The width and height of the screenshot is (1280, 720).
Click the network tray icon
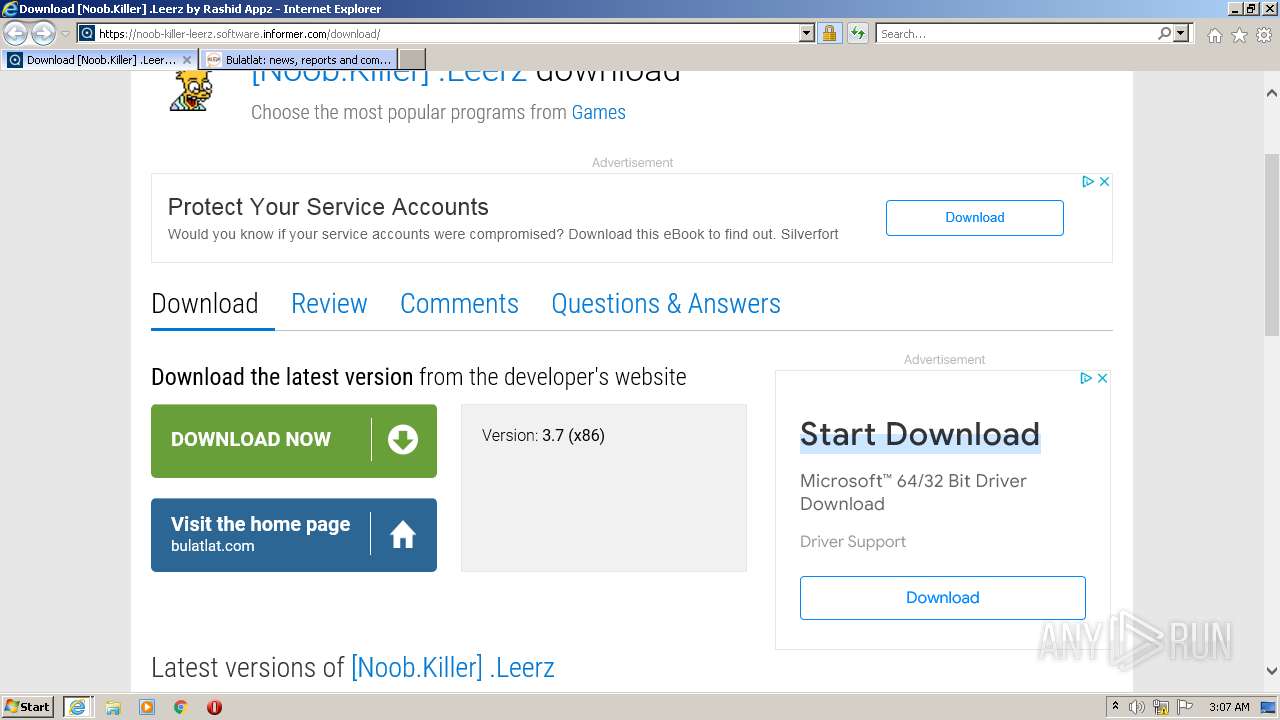point(1161,707)
